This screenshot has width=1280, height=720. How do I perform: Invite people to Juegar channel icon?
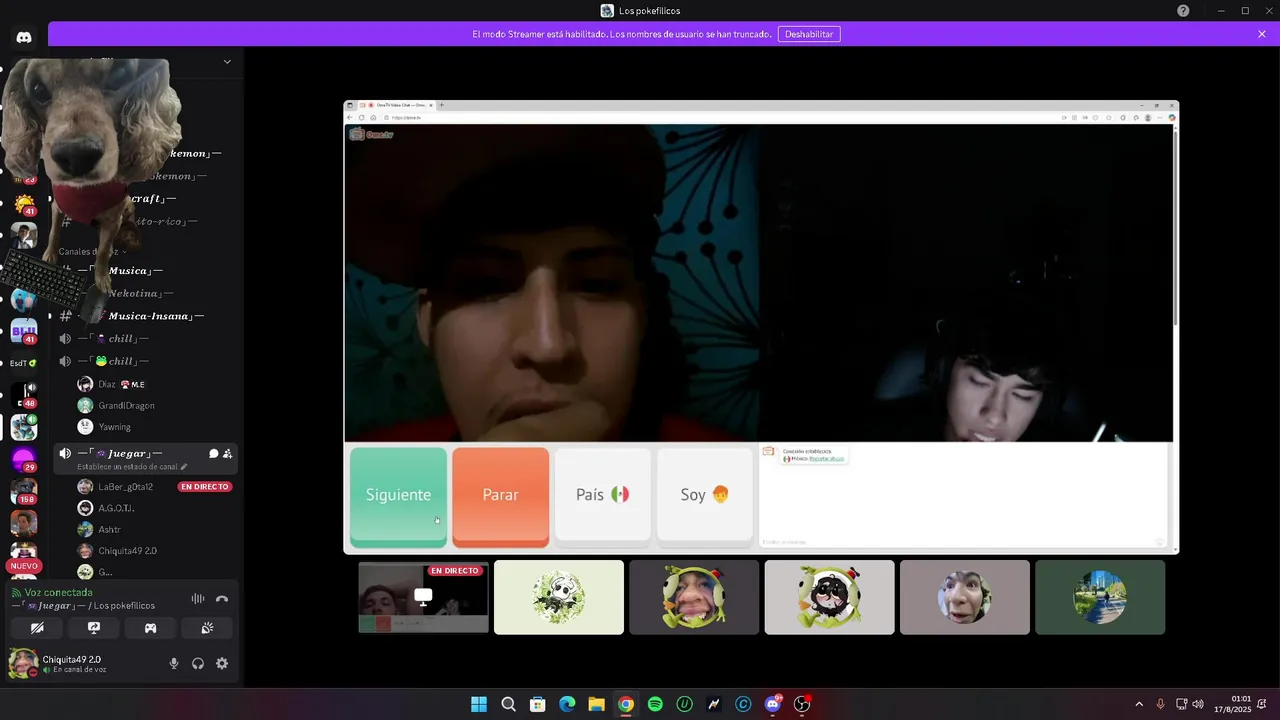(228, 454)
